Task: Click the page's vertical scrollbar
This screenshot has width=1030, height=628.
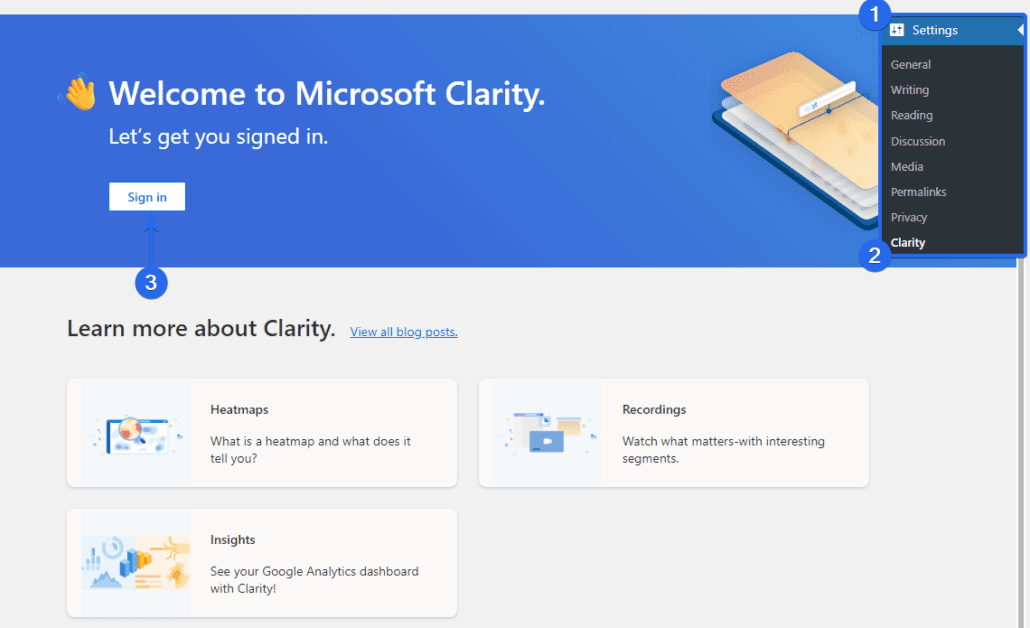Action: [x=1021, y=443]
